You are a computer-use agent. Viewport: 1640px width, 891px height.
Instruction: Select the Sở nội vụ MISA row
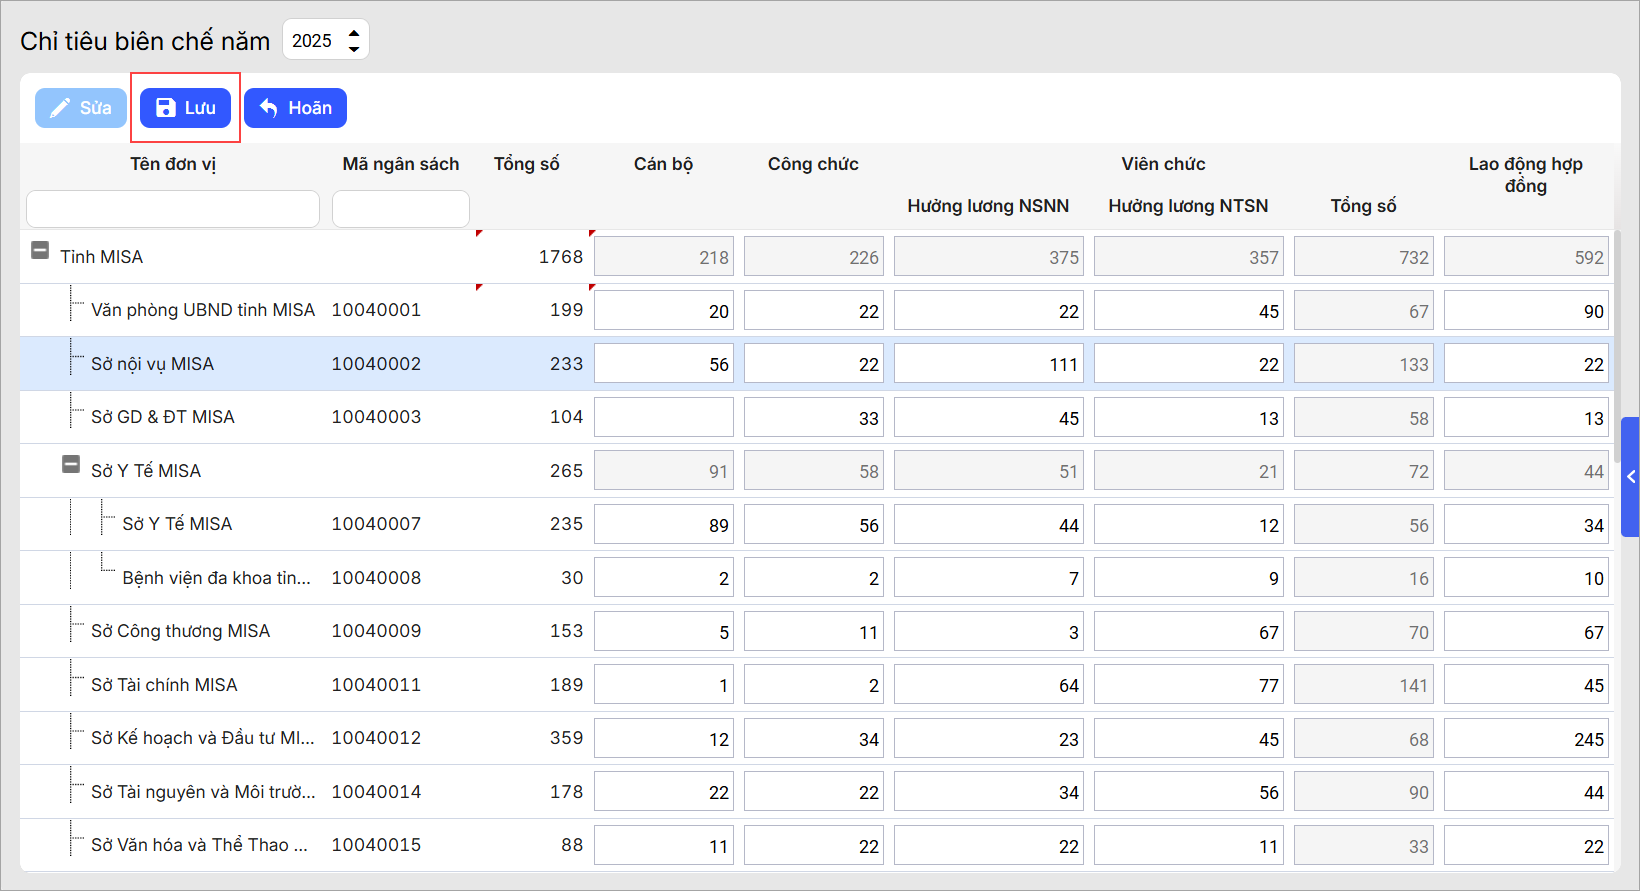152,364
